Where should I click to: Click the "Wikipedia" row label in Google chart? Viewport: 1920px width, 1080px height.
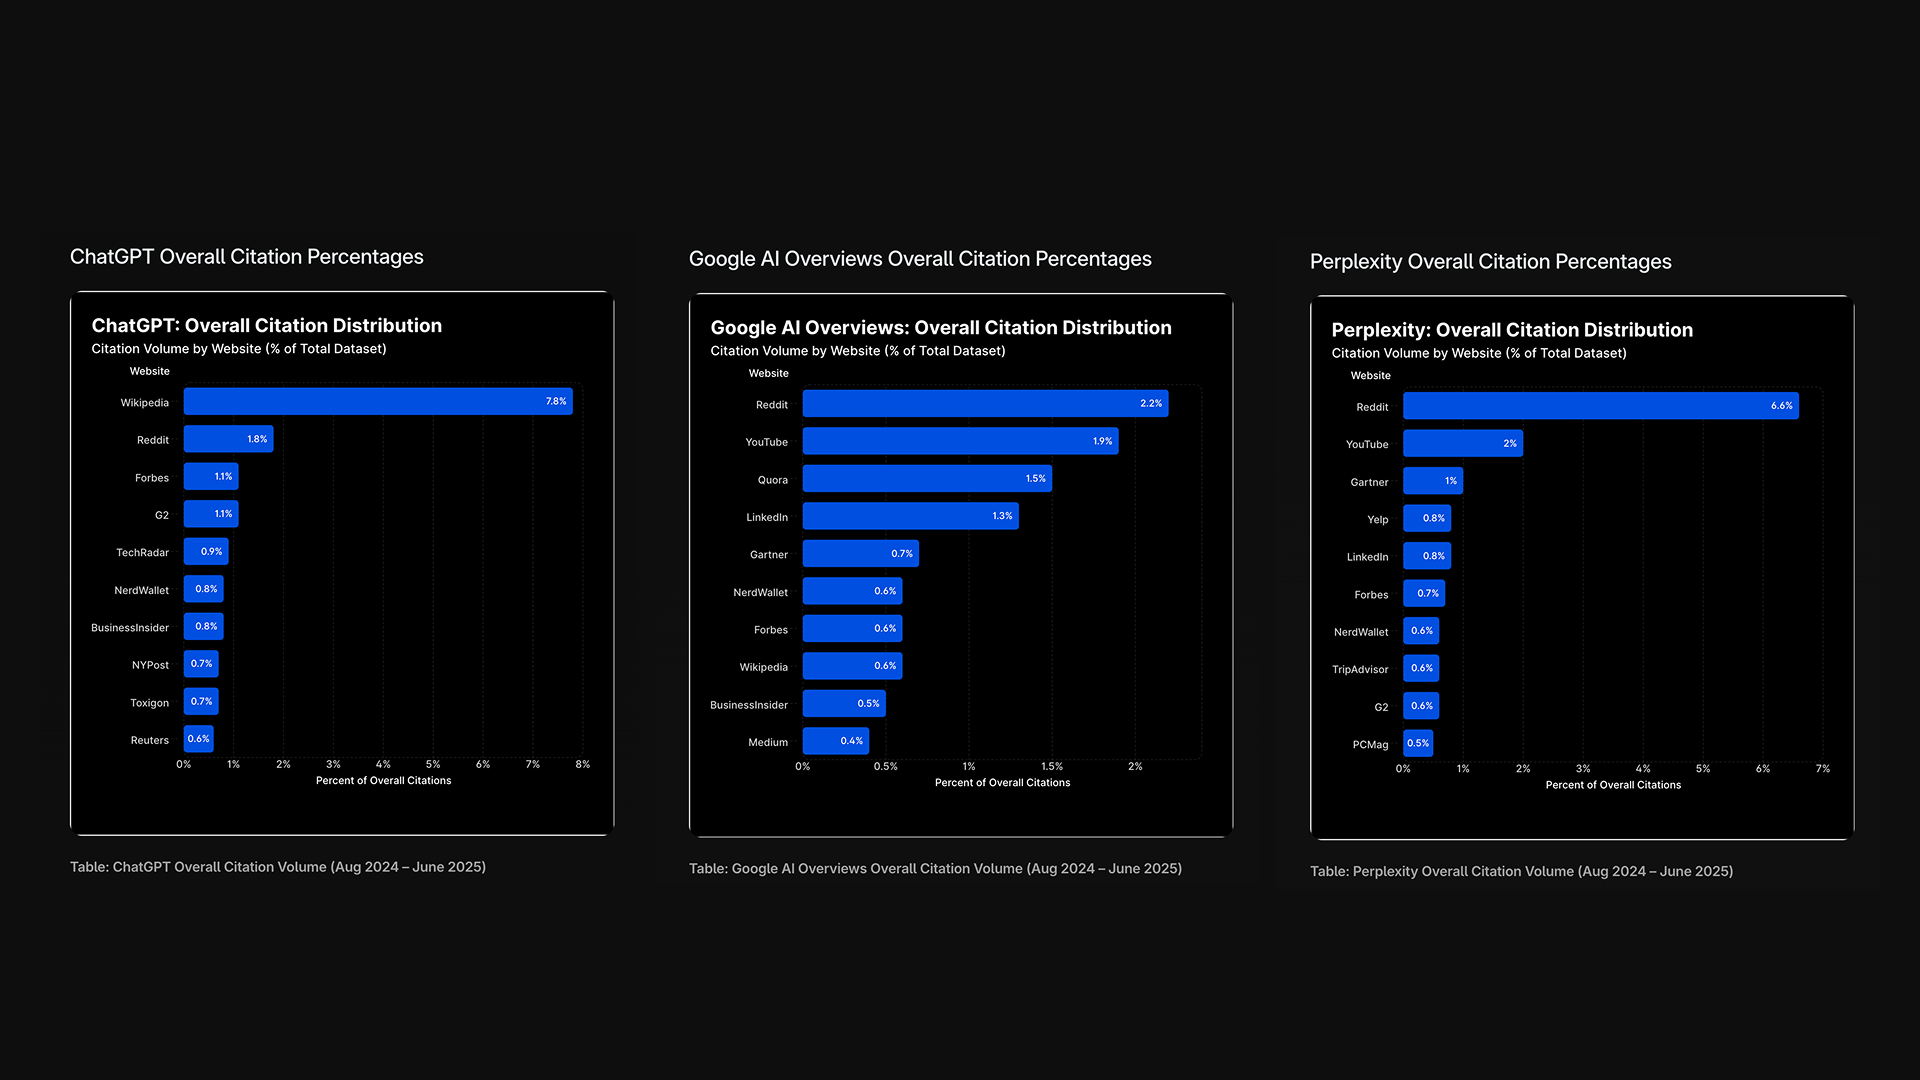(764, 668)
